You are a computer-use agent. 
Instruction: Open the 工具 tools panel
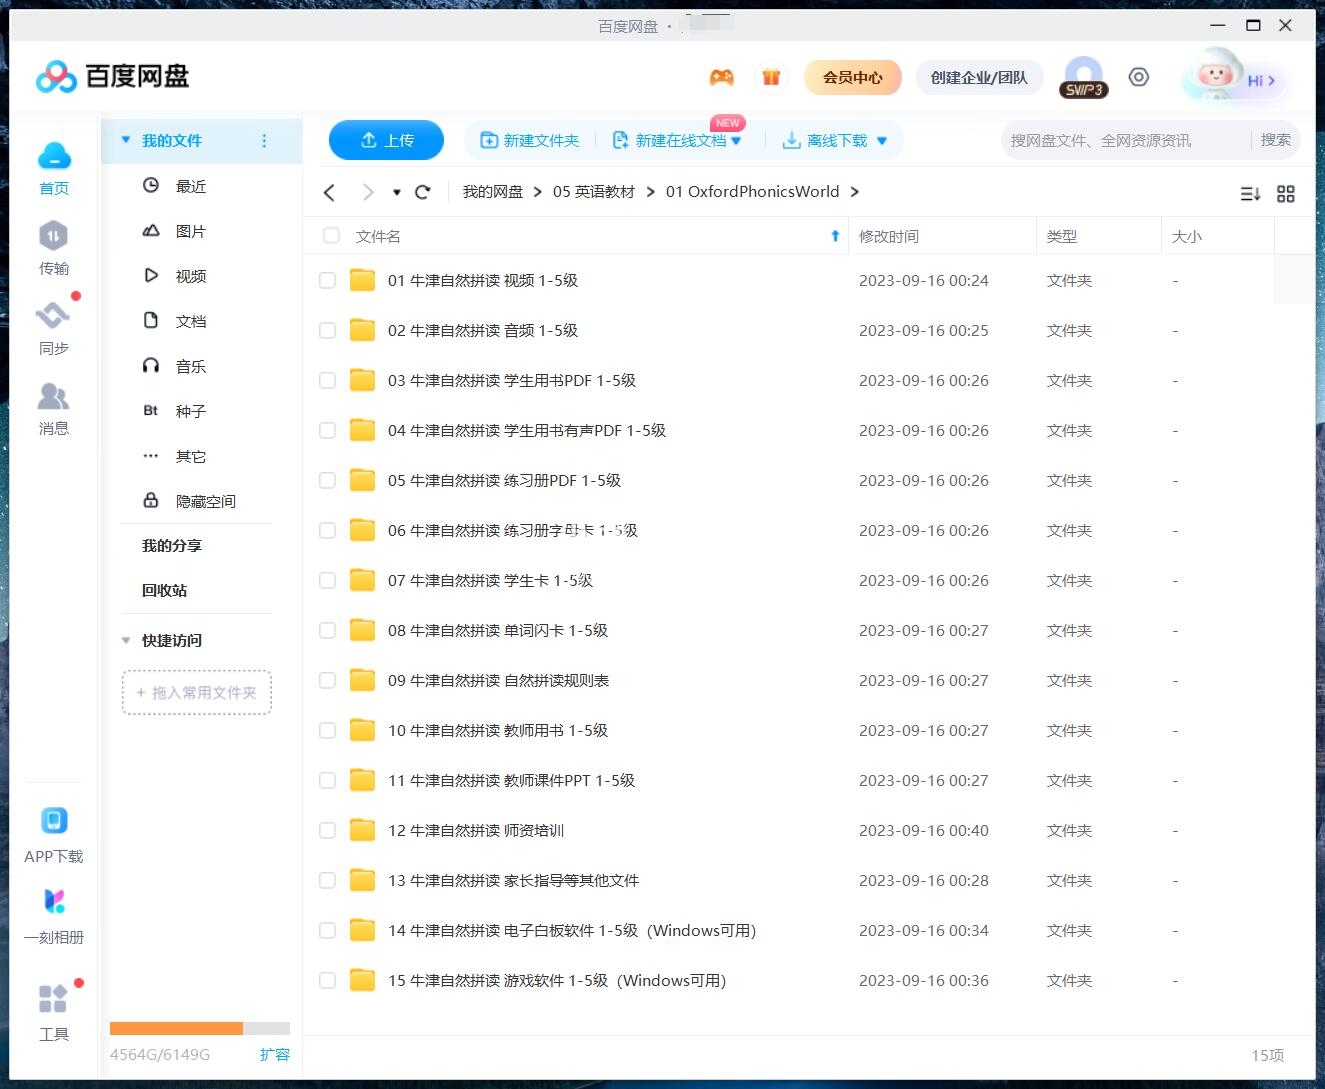point(54,1008)
